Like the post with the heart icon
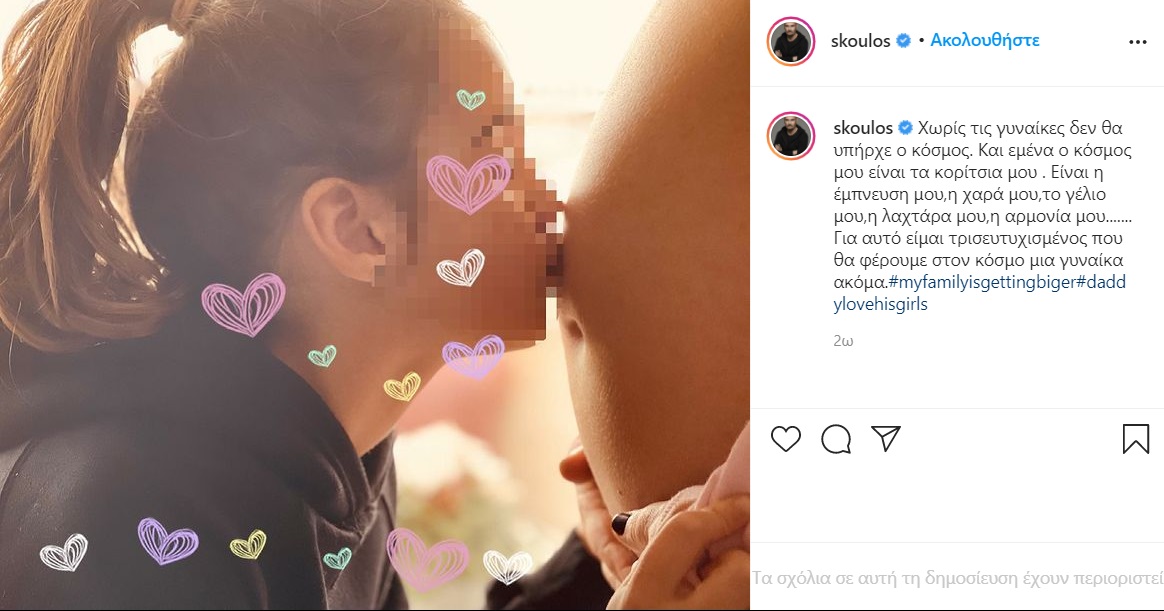Screen dimensions: 1164x611 785,439
